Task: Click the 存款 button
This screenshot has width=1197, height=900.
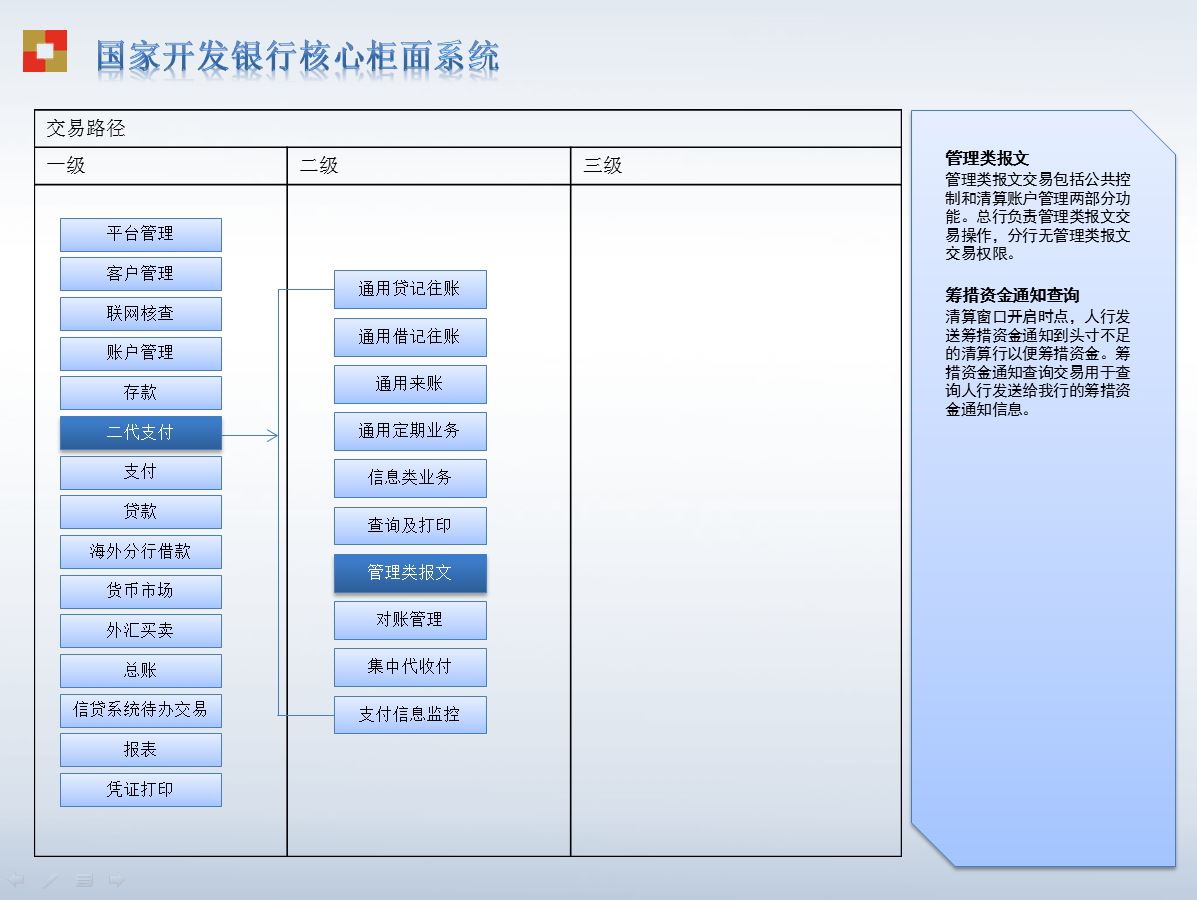Action: coord(140,393)
